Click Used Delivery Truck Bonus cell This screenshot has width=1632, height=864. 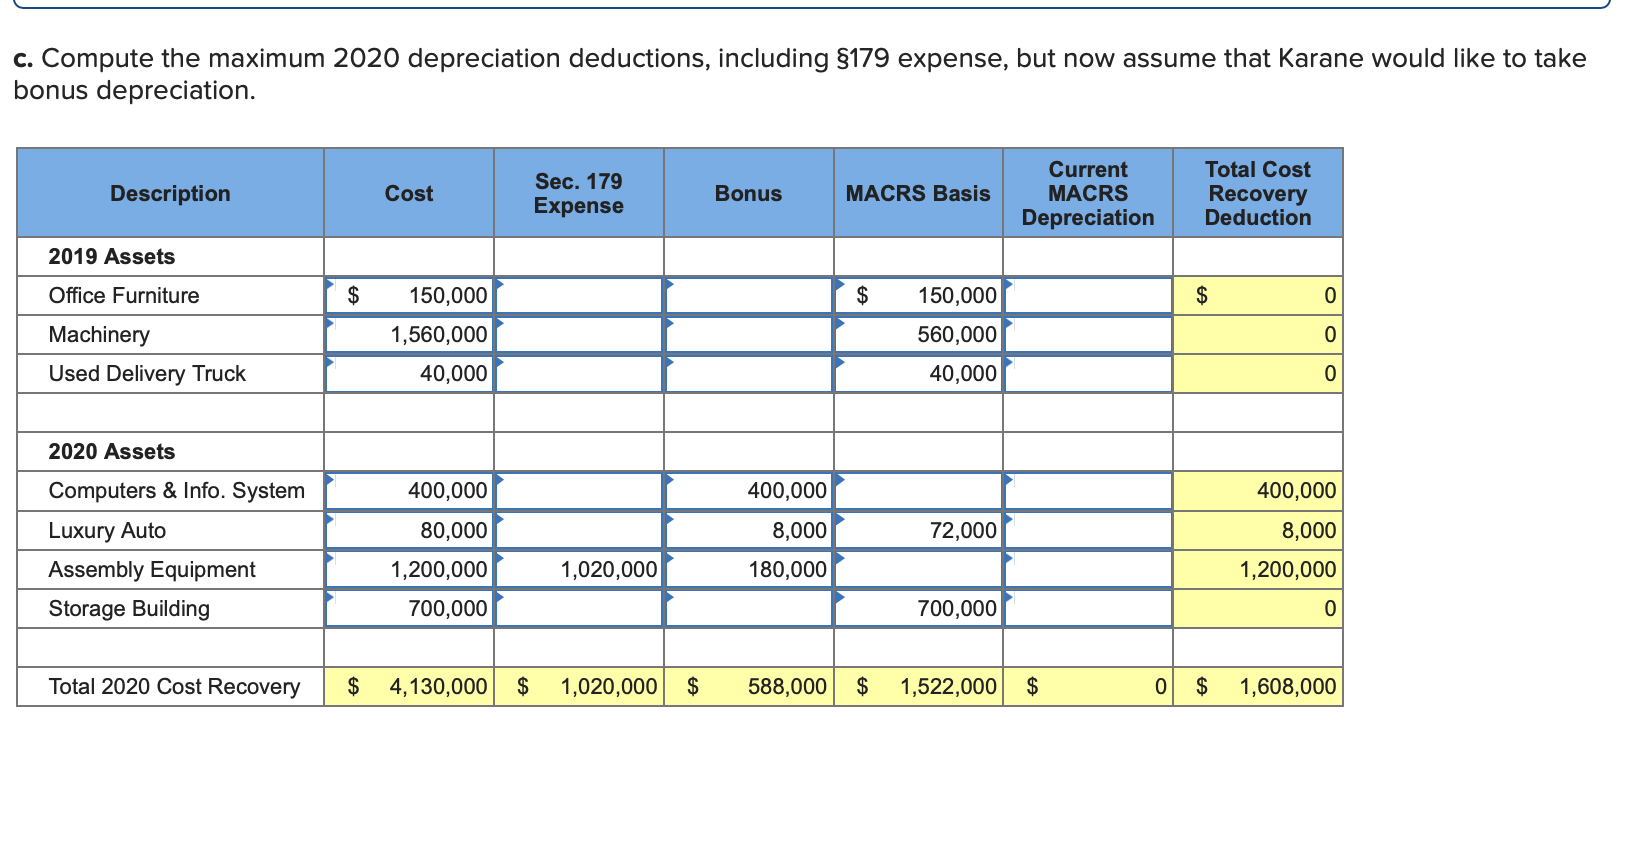pyautogui.click(x=749, y=374)
